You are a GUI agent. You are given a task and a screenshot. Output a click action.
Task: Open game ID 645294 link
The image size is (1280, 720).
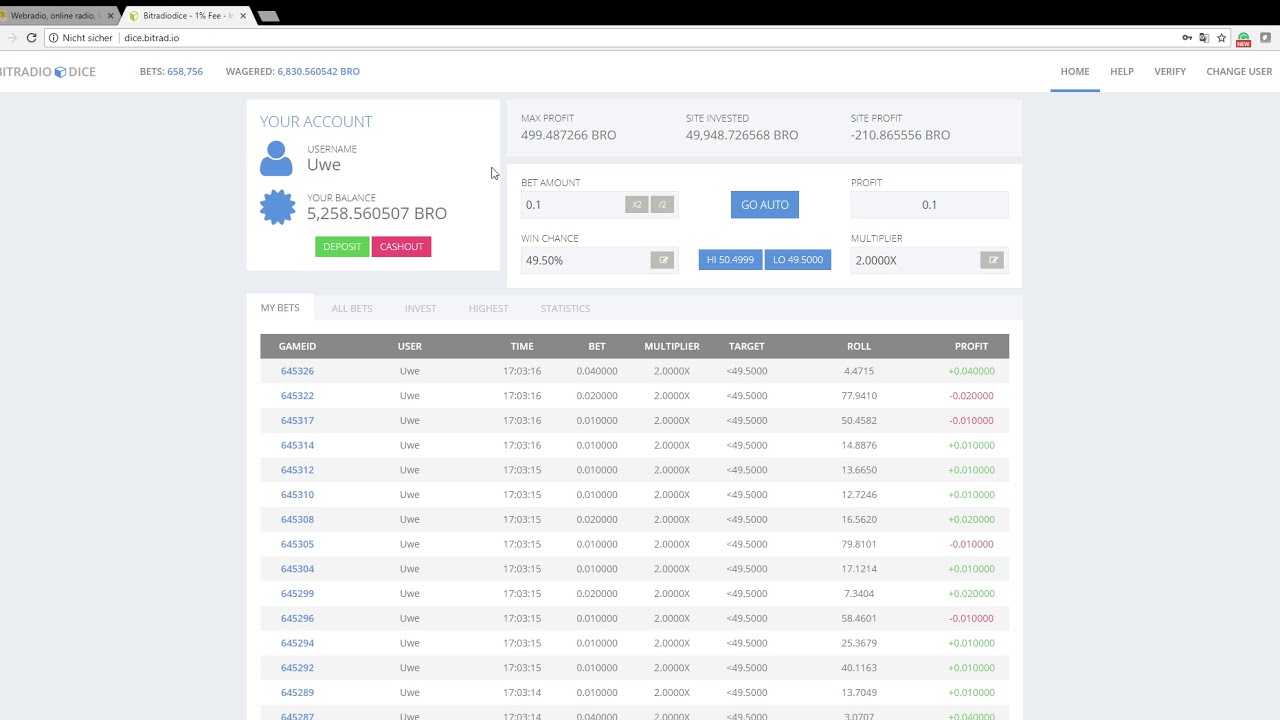point(297,643)
